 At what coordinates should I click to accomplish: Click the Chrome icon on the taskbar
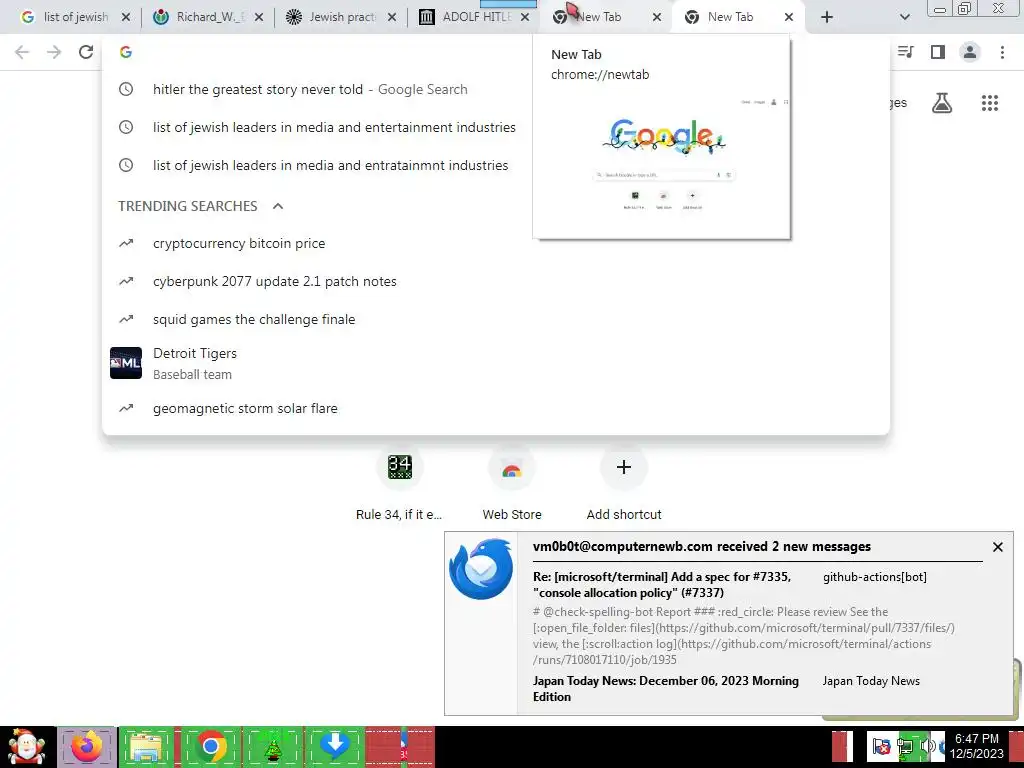(210, 747)
